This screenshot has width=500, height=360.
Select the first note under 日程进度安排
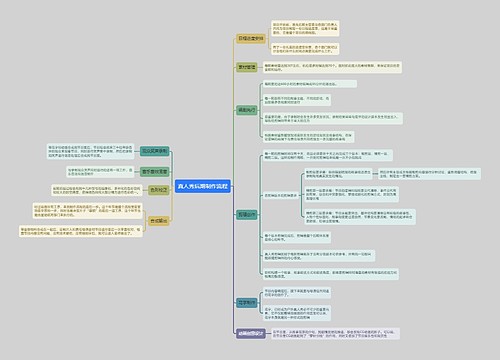tap(305, 29)
